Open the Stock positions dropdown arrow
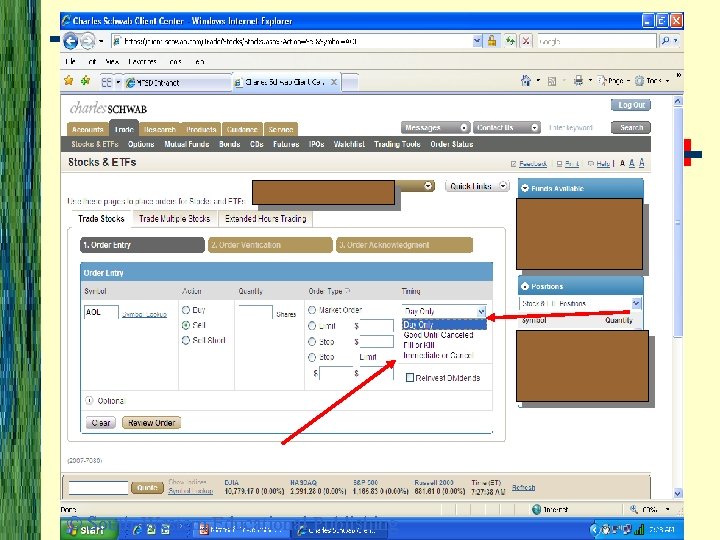Screen dimensions: 720x540 pyautogui.click(x=636, y=304)
